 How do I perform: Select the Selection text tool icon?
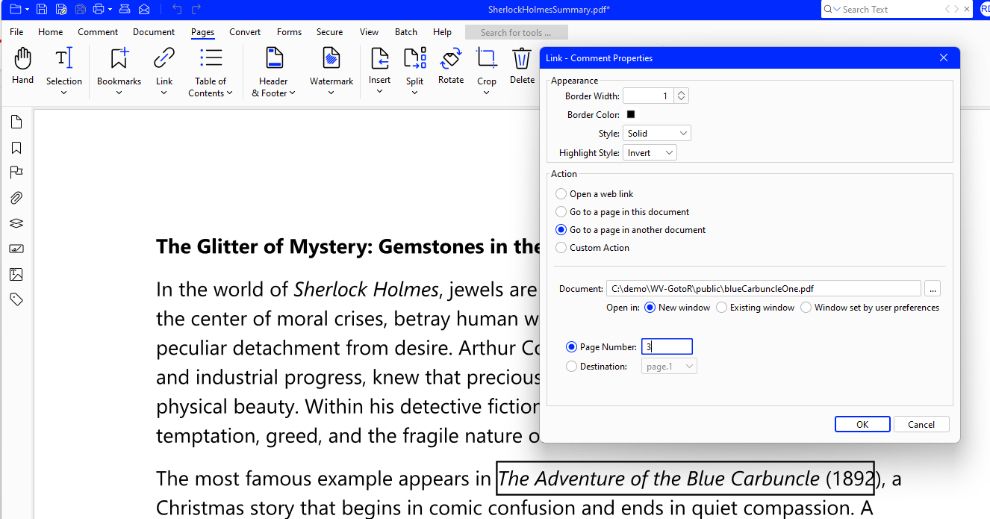point(64,58)
